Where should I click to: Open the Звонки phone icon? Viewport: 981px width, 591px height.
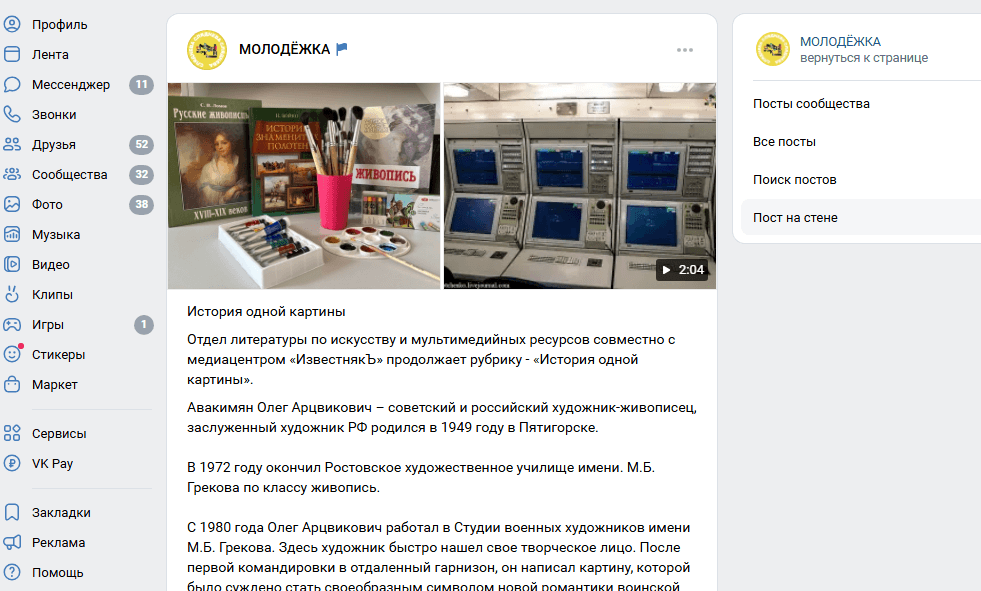click(12, 114)
